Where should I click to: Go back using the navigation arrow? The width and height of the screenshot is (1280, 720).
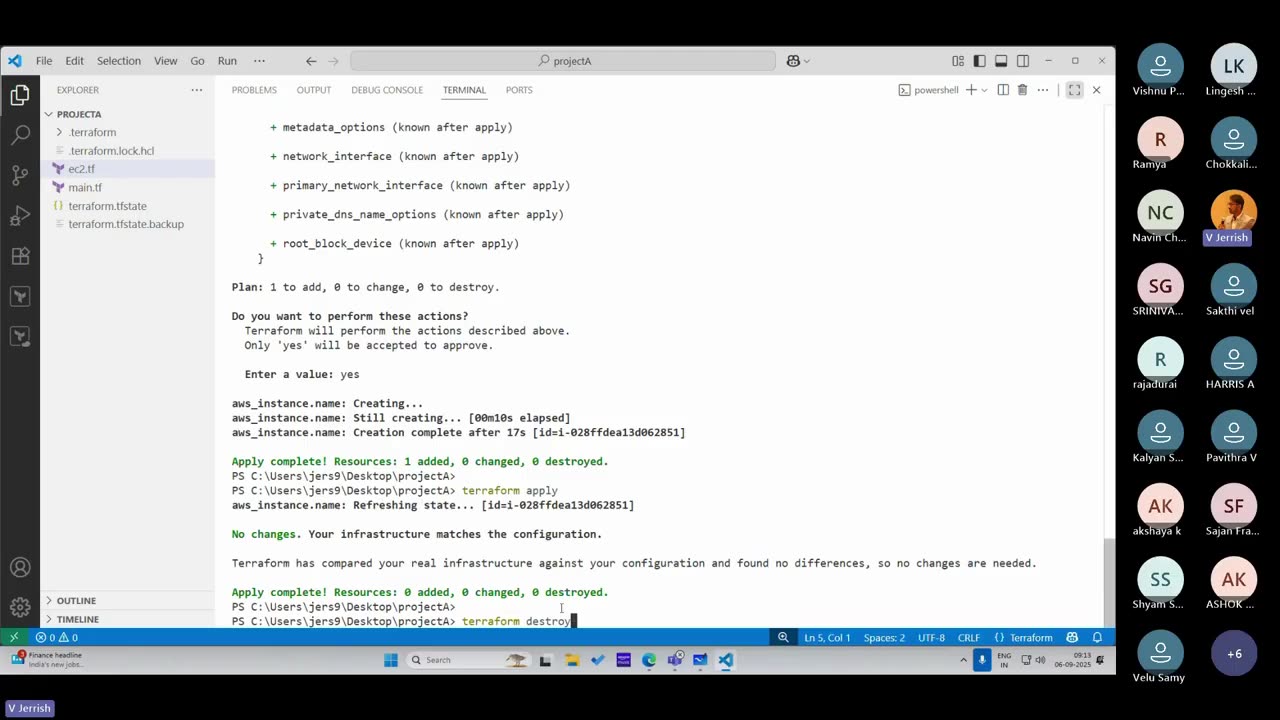(x=311, y=61)
